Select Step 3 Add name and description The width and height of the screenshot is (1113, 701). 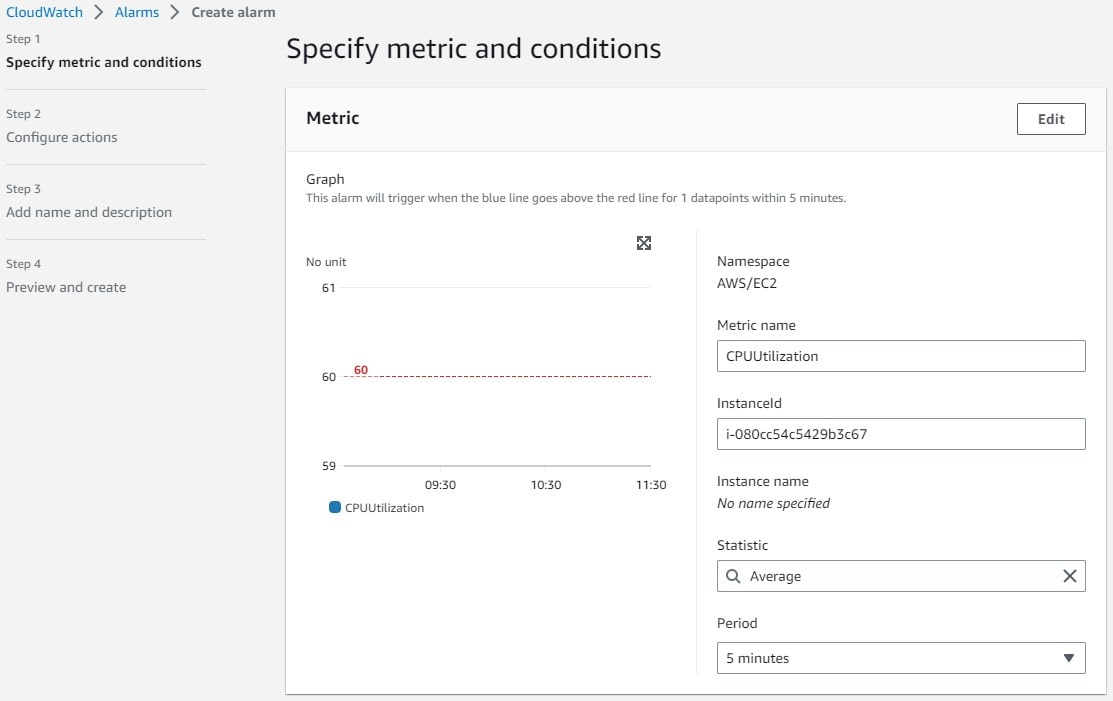click(89, 212)
